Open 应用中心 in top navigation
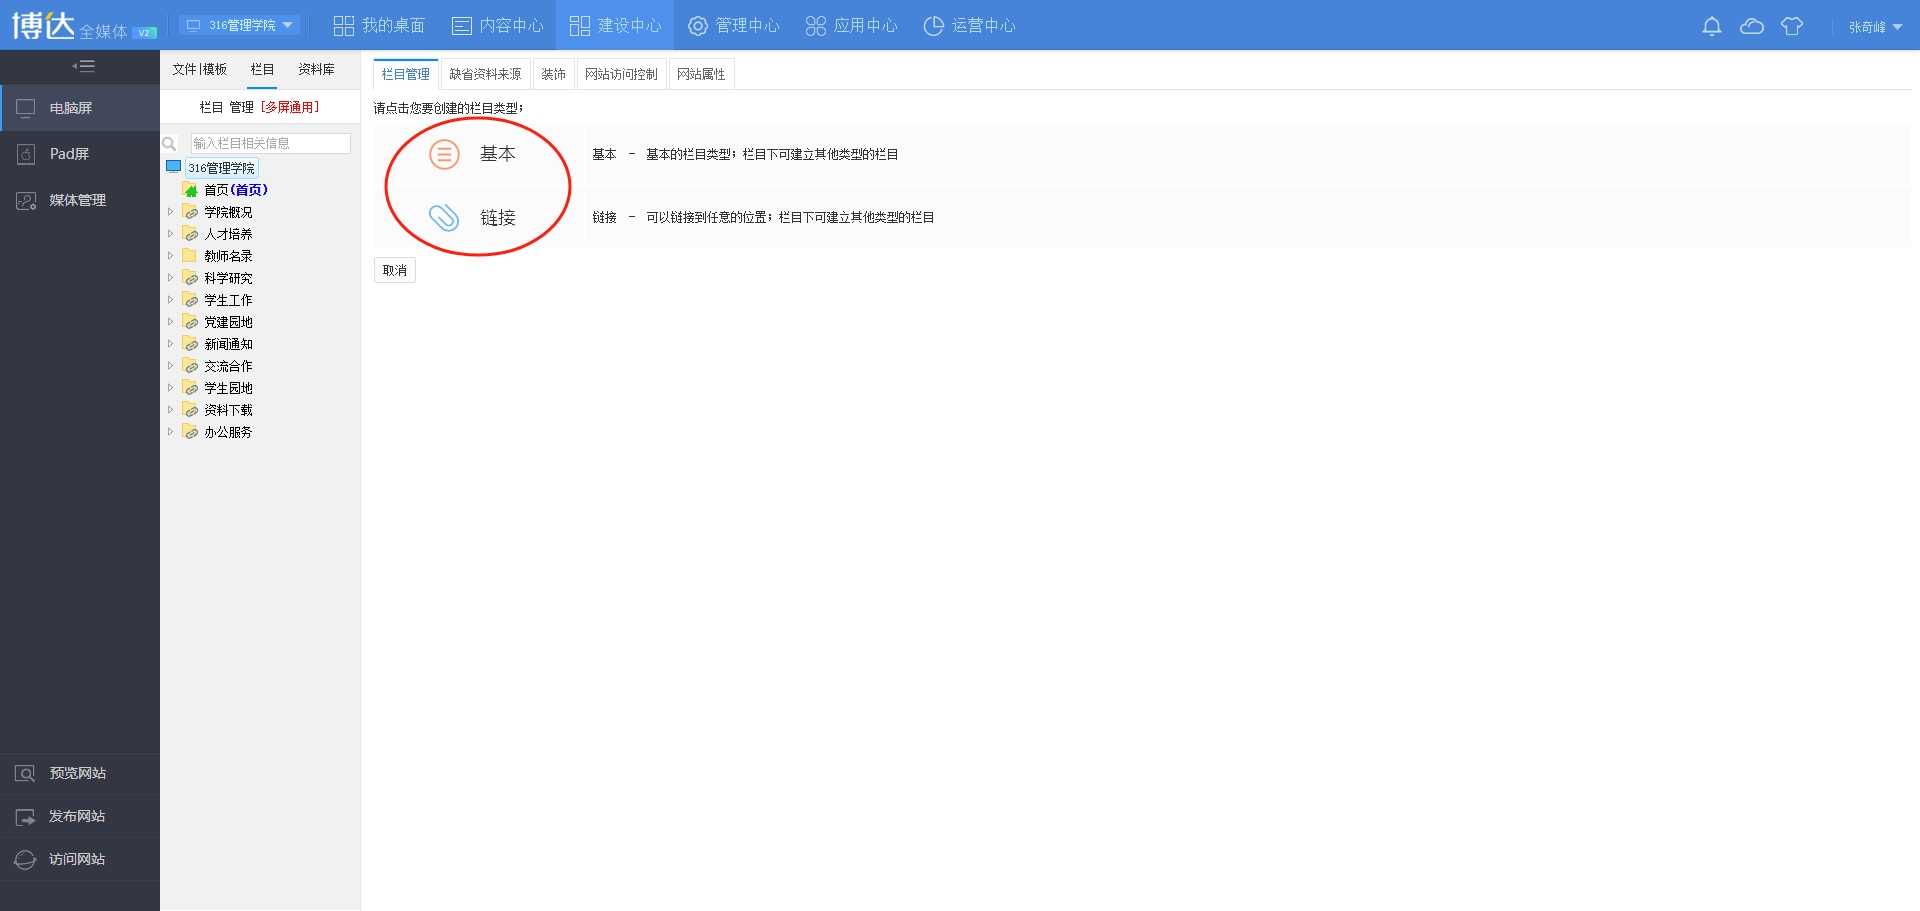Viewport: 1920px width, 911px height. [x=851, y=25]
